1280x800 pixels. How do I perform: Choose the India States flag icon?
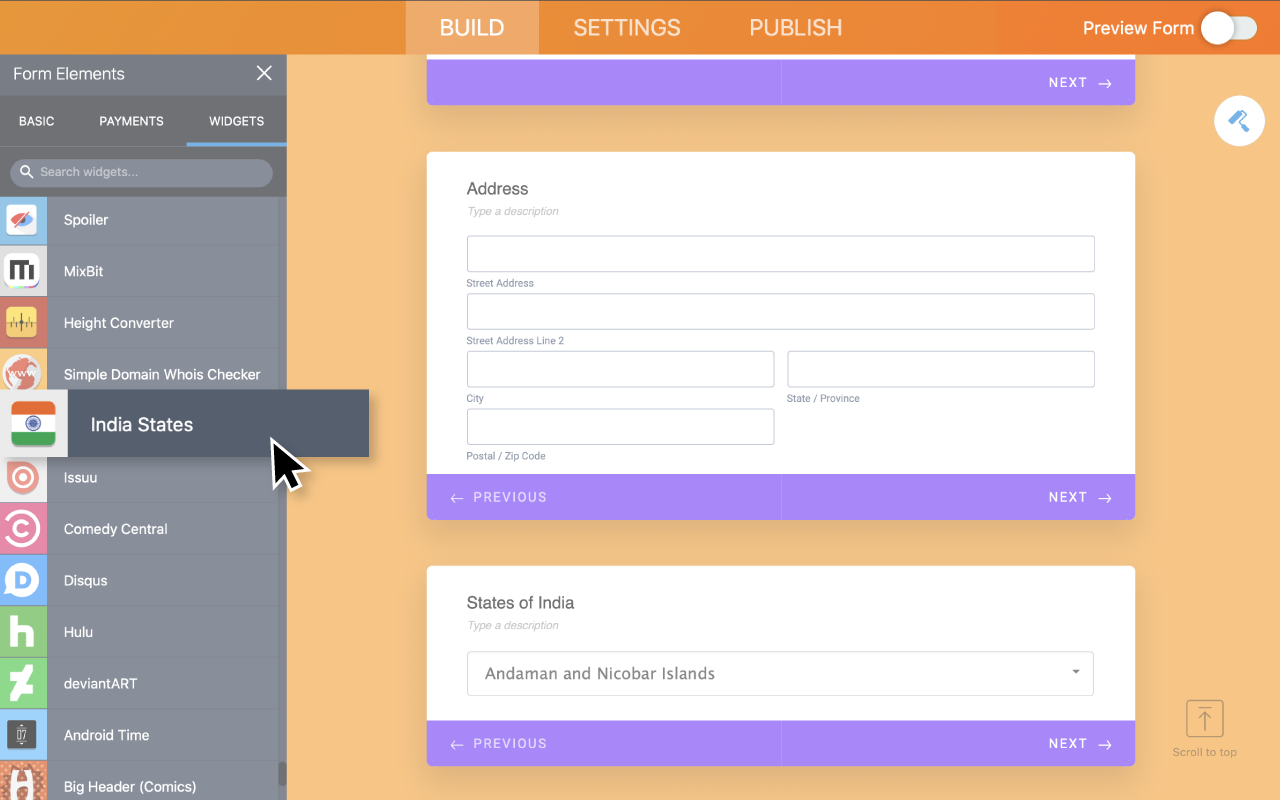33,424
